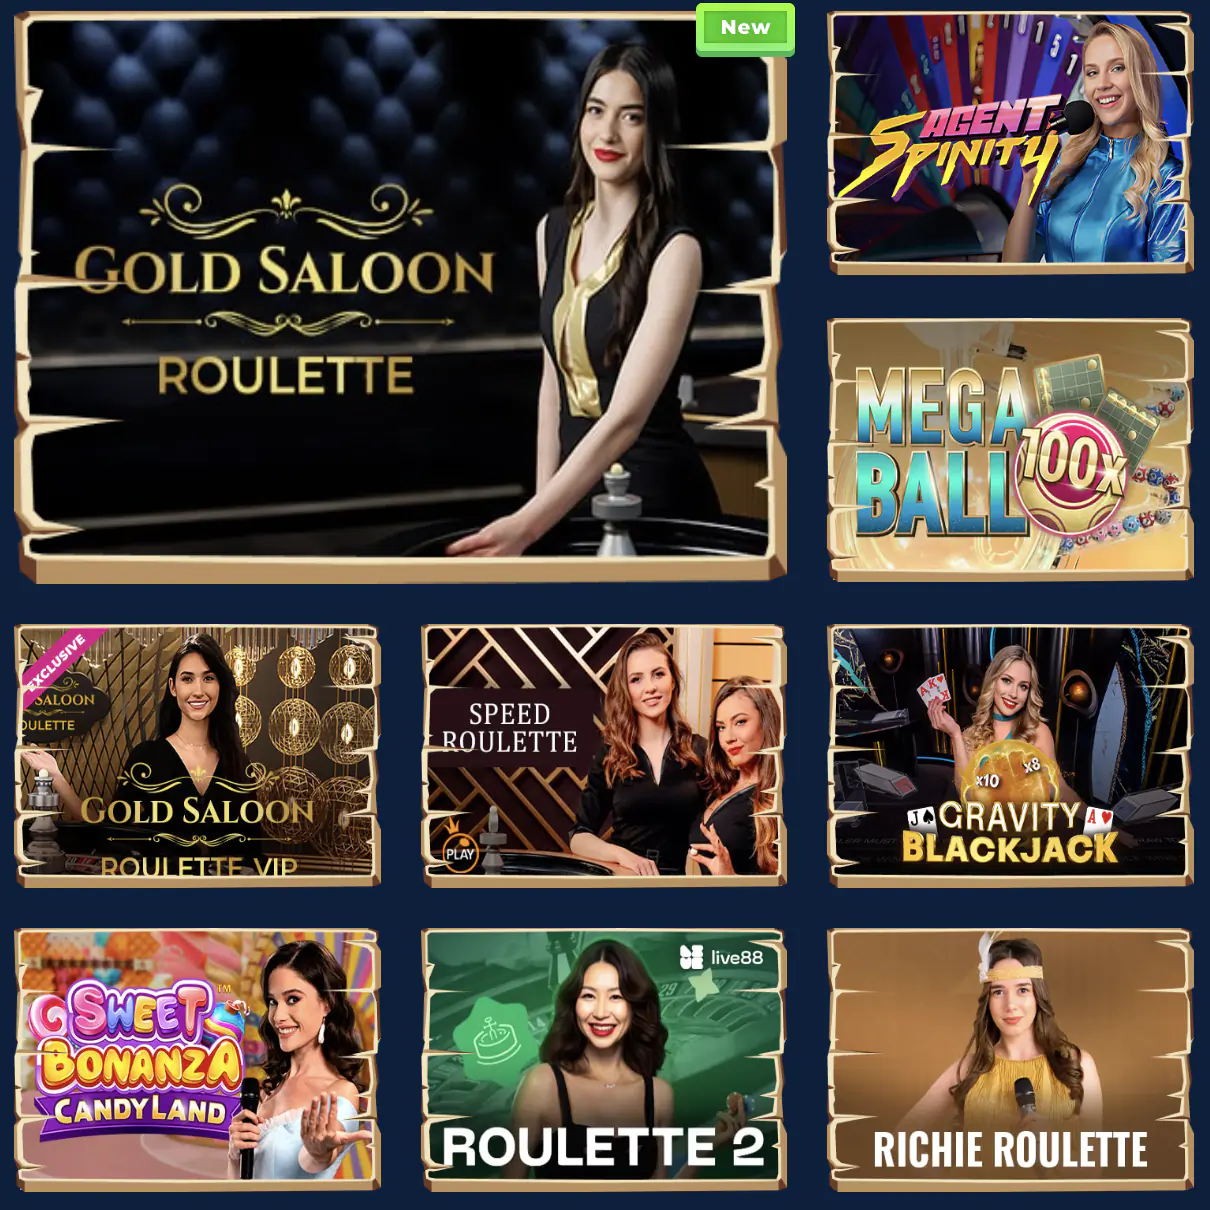Click the Sweet Bonanza Candyland logo
The image size is (1210, 1210).
(136, 1053)
